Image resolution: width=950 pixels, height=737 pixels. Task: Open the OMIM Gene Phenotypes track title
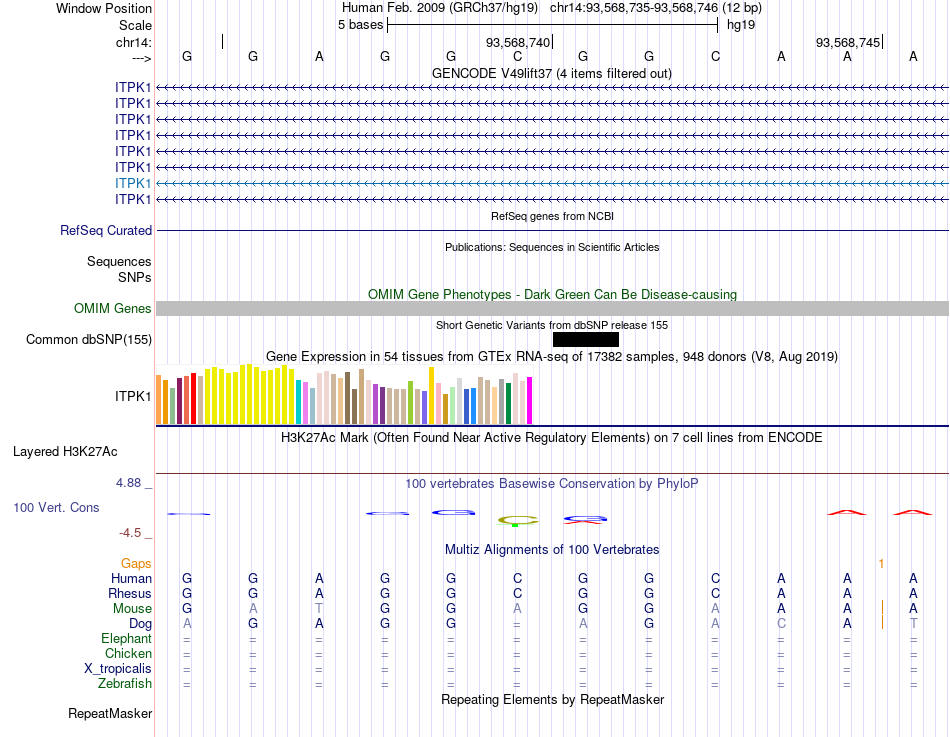(x=552, y=295)
